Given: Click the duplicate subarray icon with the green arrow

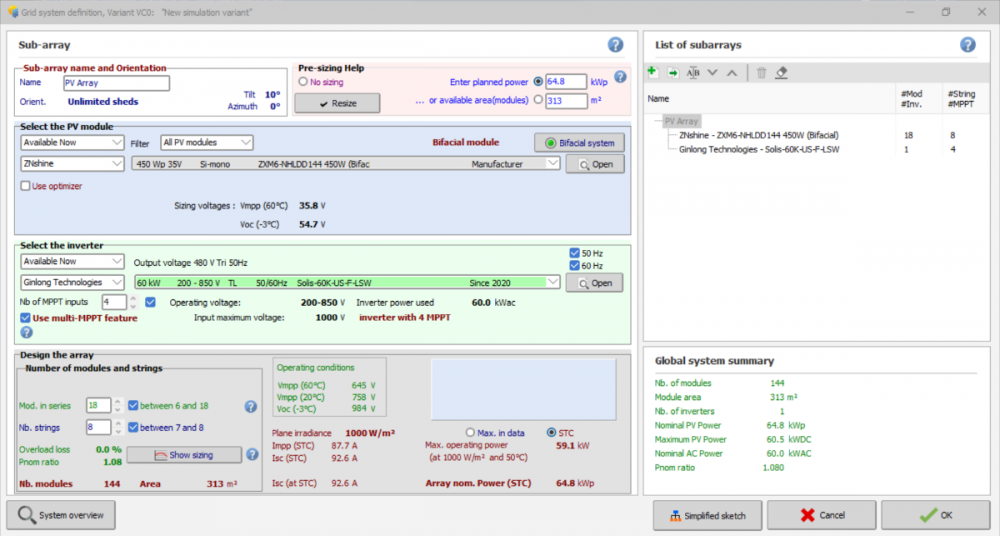Looking at the screenshot, I should [x=672, y=72].
